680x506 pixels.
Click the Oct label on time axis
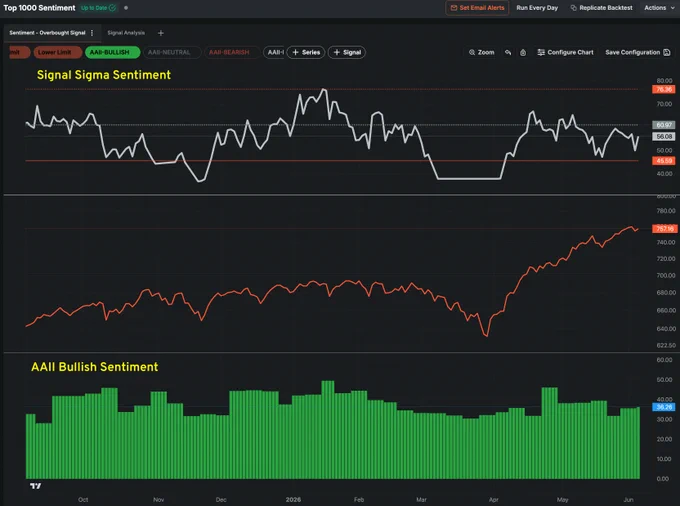click(83, 499)
